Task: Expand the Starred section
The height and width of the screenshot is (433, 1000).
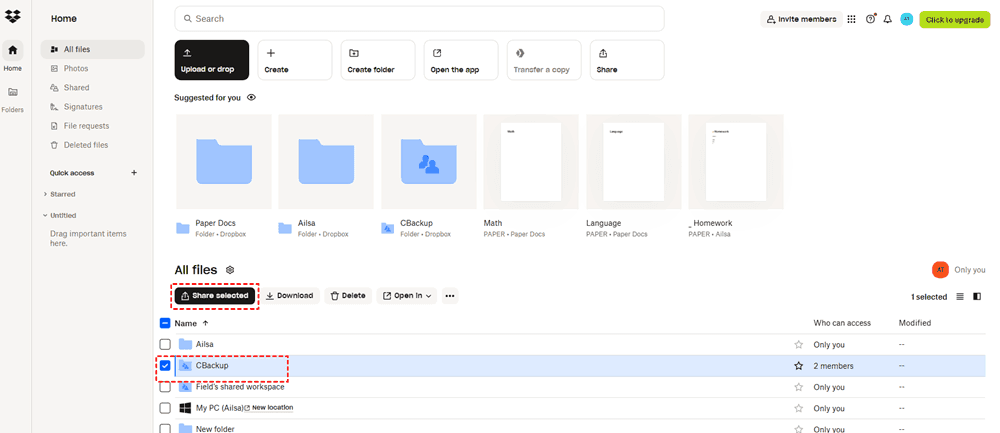Action: (45, 194)
